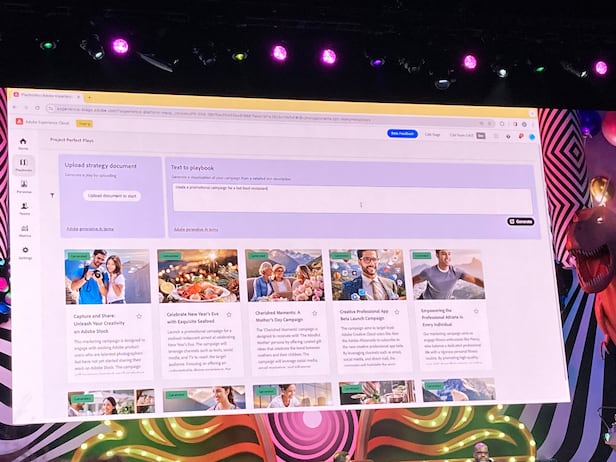Click the Beta Feedback button
Screen dimensions: 616x462
click(402, 133)
